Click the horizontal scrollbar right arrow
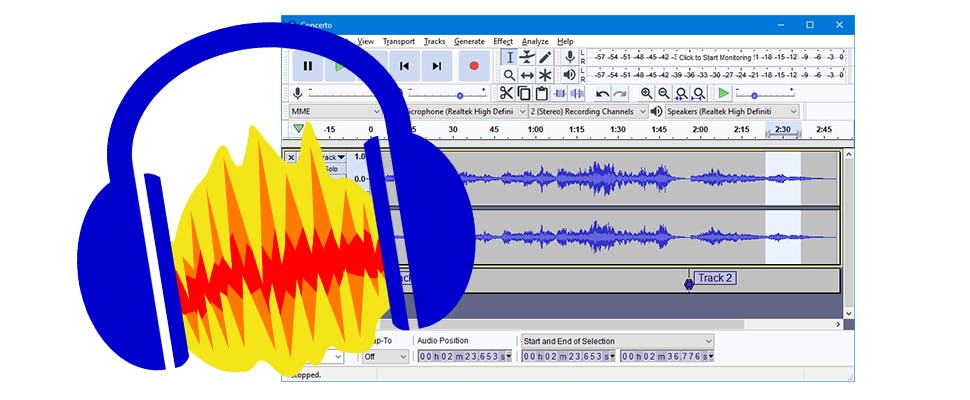Image resolution: width=970 pixels, height=400 pixels. pyautogui.click(x=839, y=325)
